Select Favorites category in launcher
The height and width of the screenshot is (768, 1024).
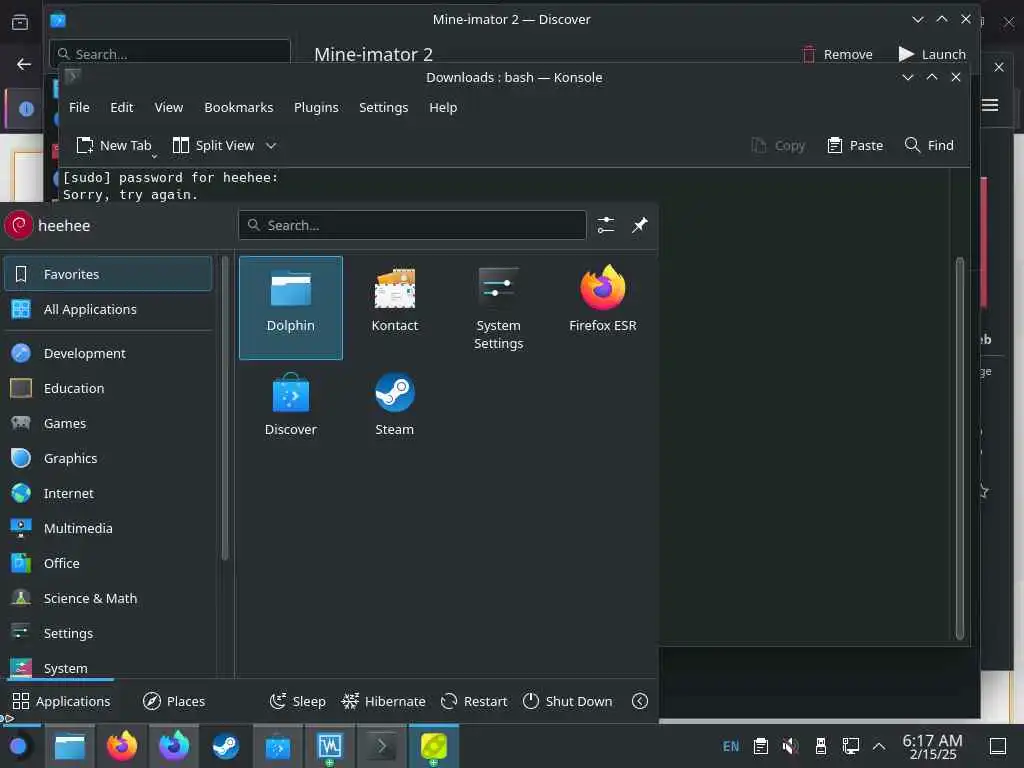pyautogui.click(x=108, y=274)
